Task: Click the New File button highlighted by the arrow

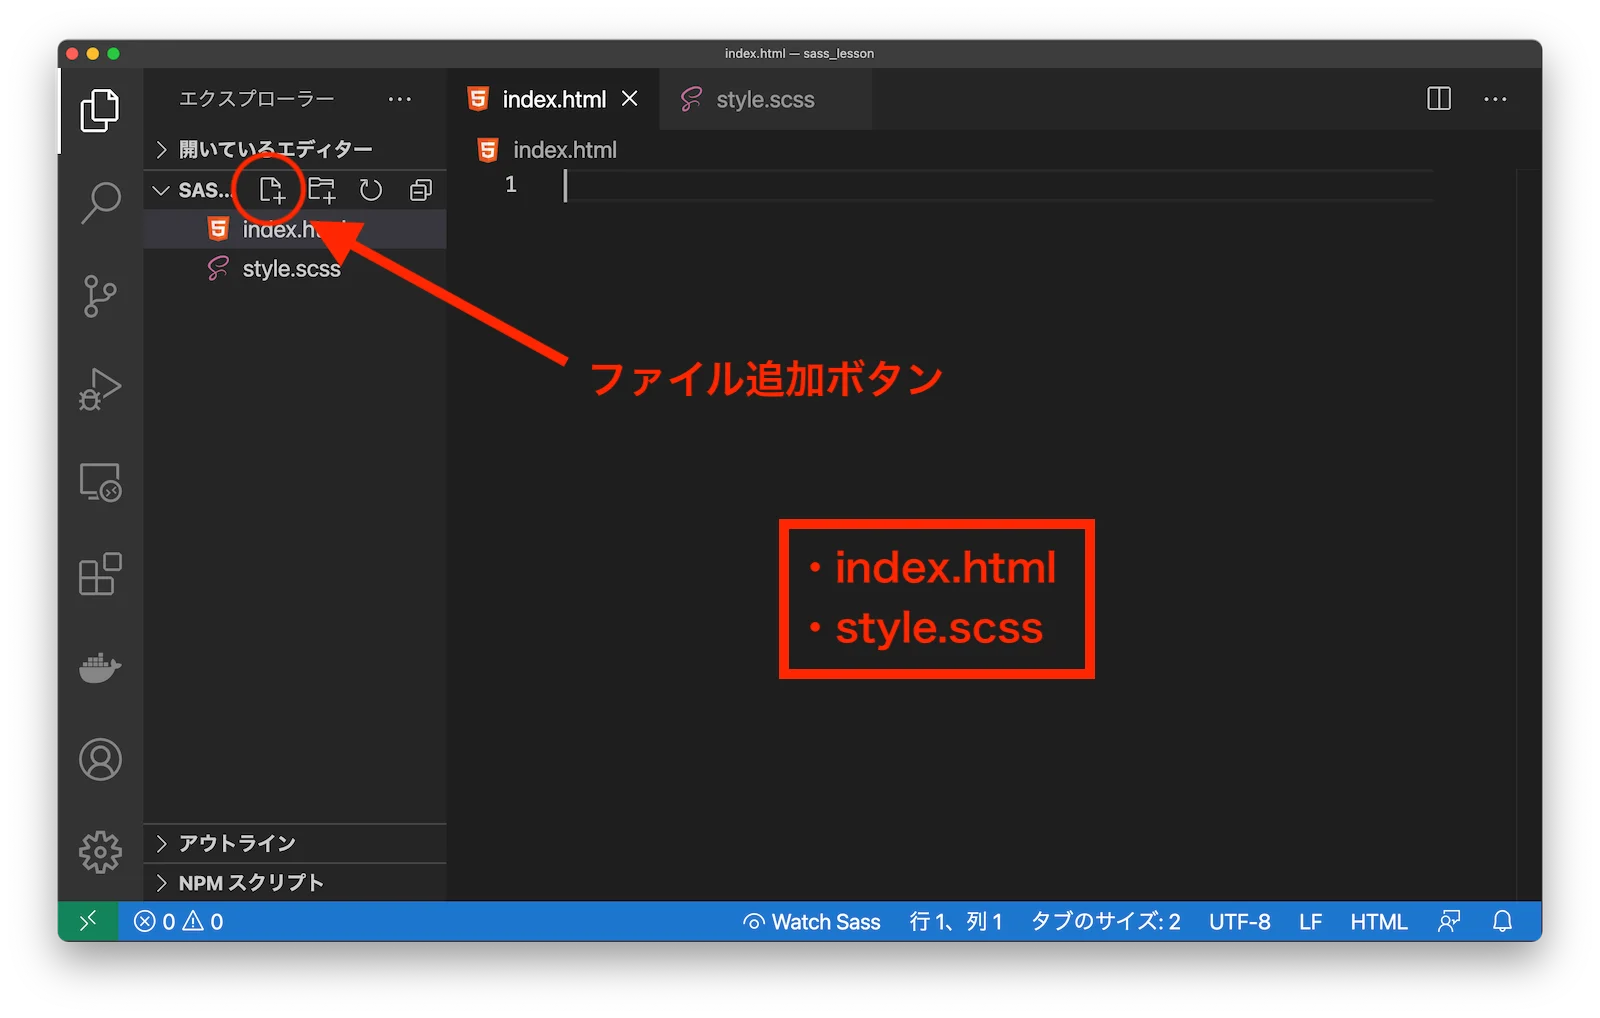Action: 274,189
